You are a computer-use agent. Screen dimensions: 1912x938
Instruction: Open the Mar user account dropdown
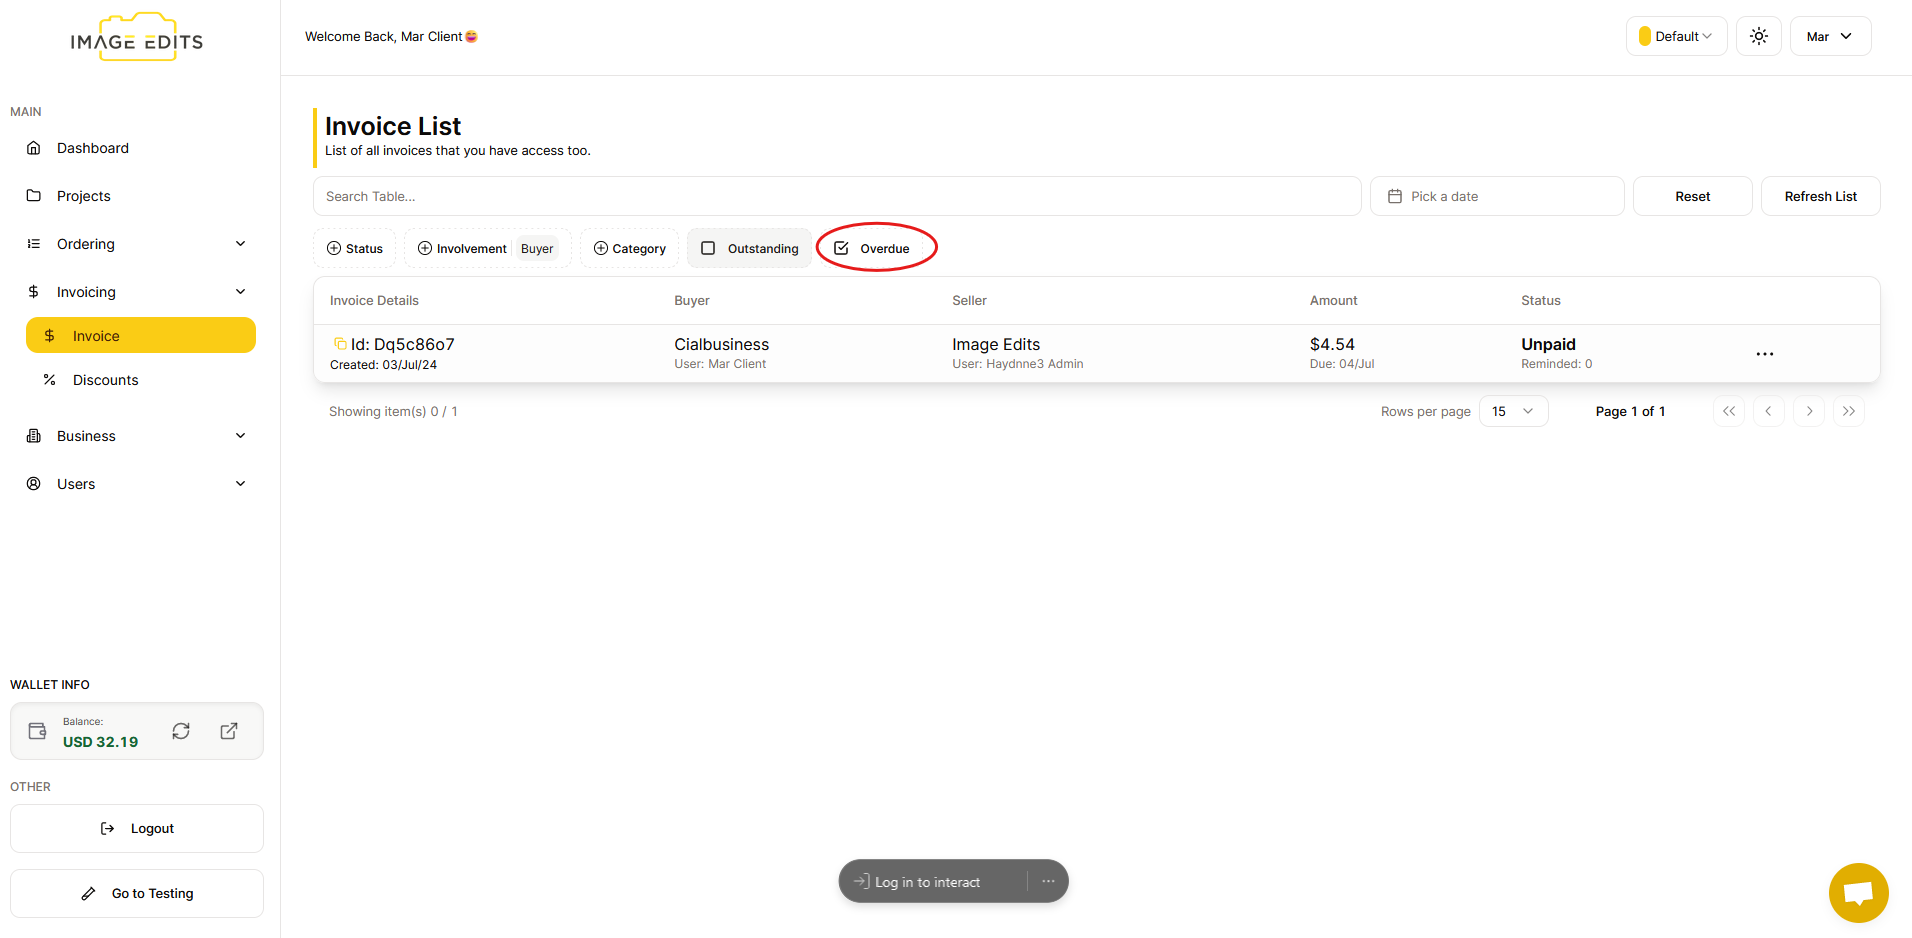pos(1829,36)
